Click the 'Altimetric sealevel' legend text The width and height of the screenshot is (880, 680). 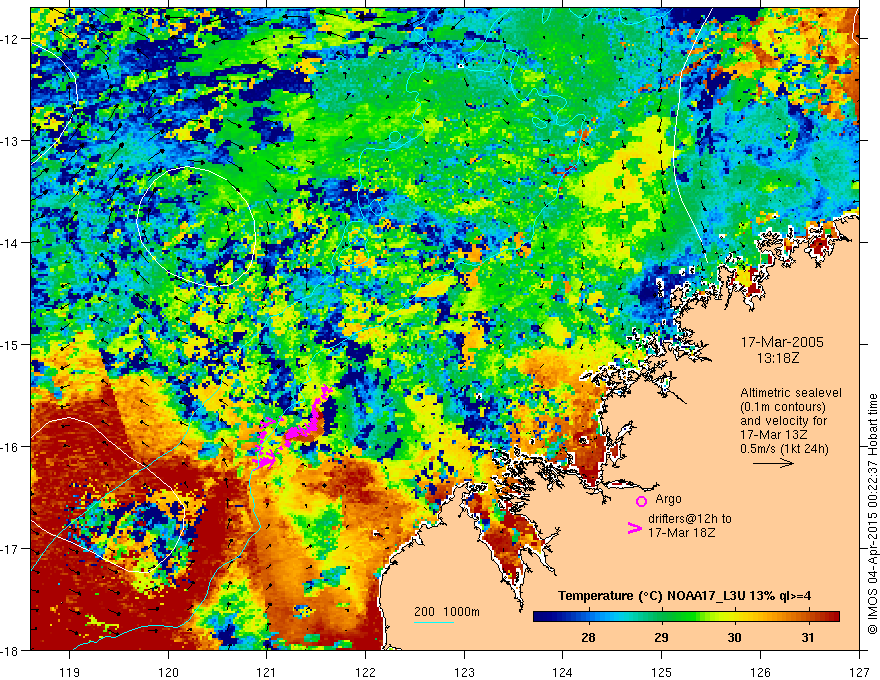pos(791,393)
